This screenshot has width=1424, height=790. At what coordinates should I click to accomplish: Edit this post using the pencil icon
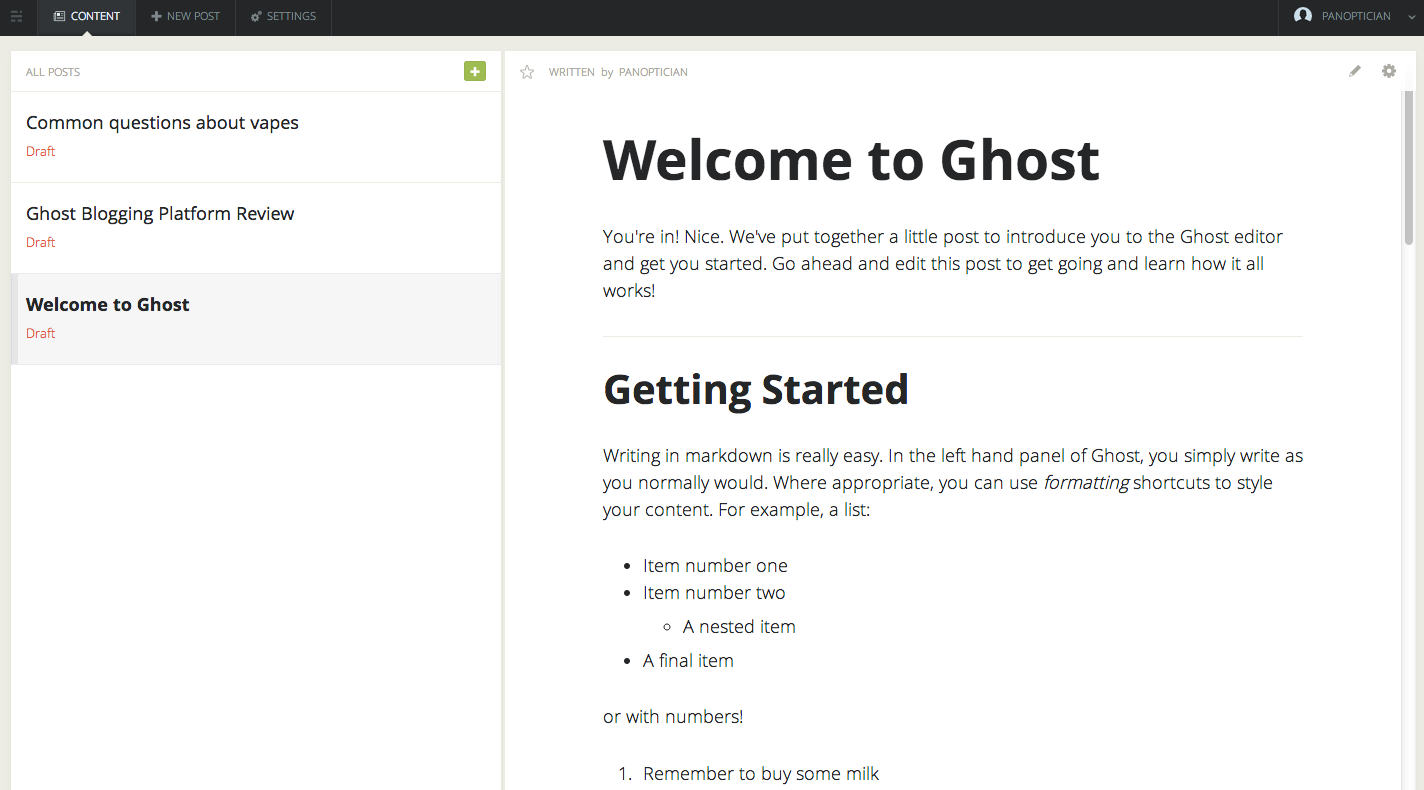coord(1355,71)
